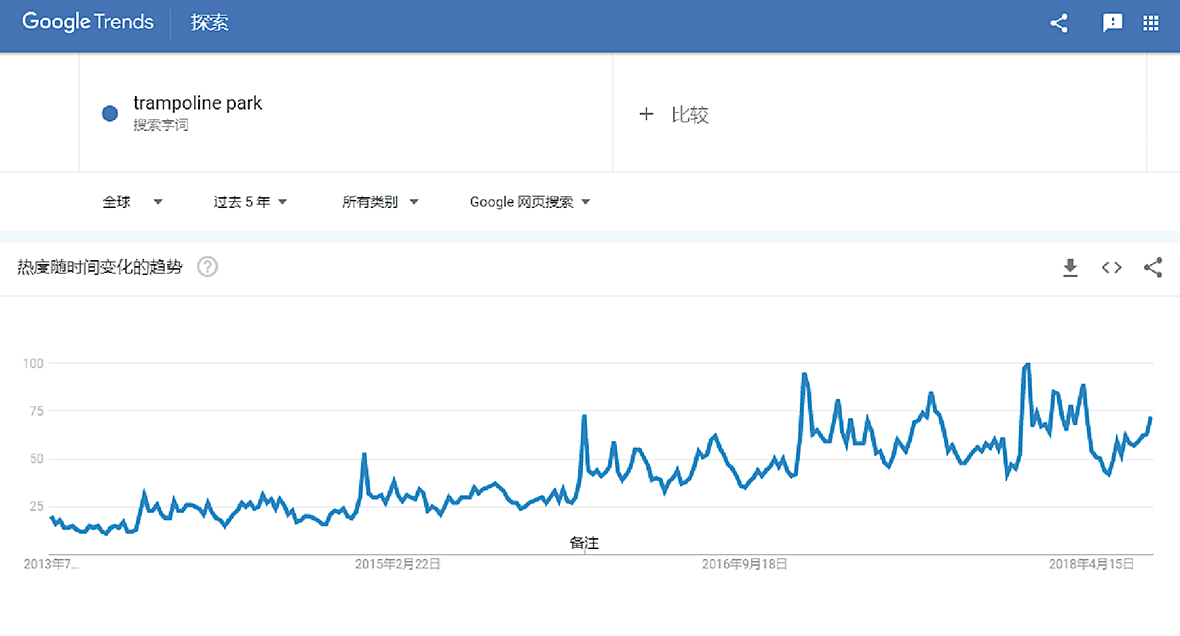This screenshot has height=636, width=1180.
Task: Click the embed code icon
Action: 1111,267
